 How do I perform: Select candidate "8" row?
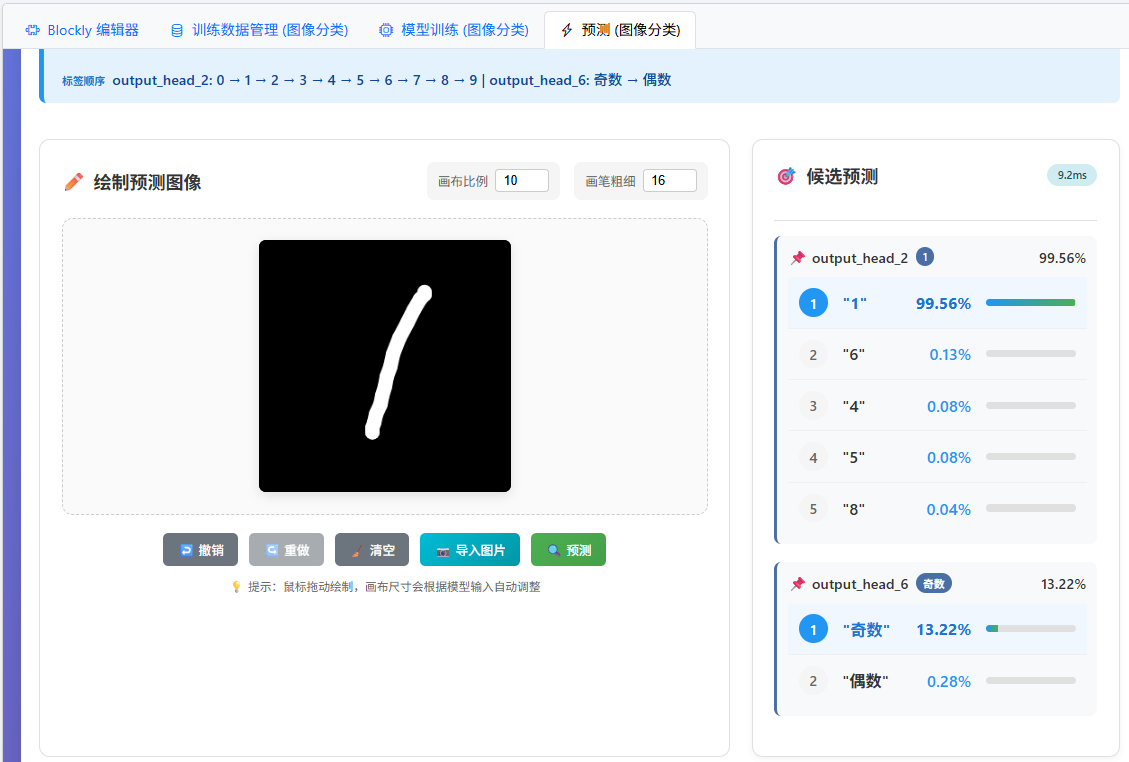(937, 509)
